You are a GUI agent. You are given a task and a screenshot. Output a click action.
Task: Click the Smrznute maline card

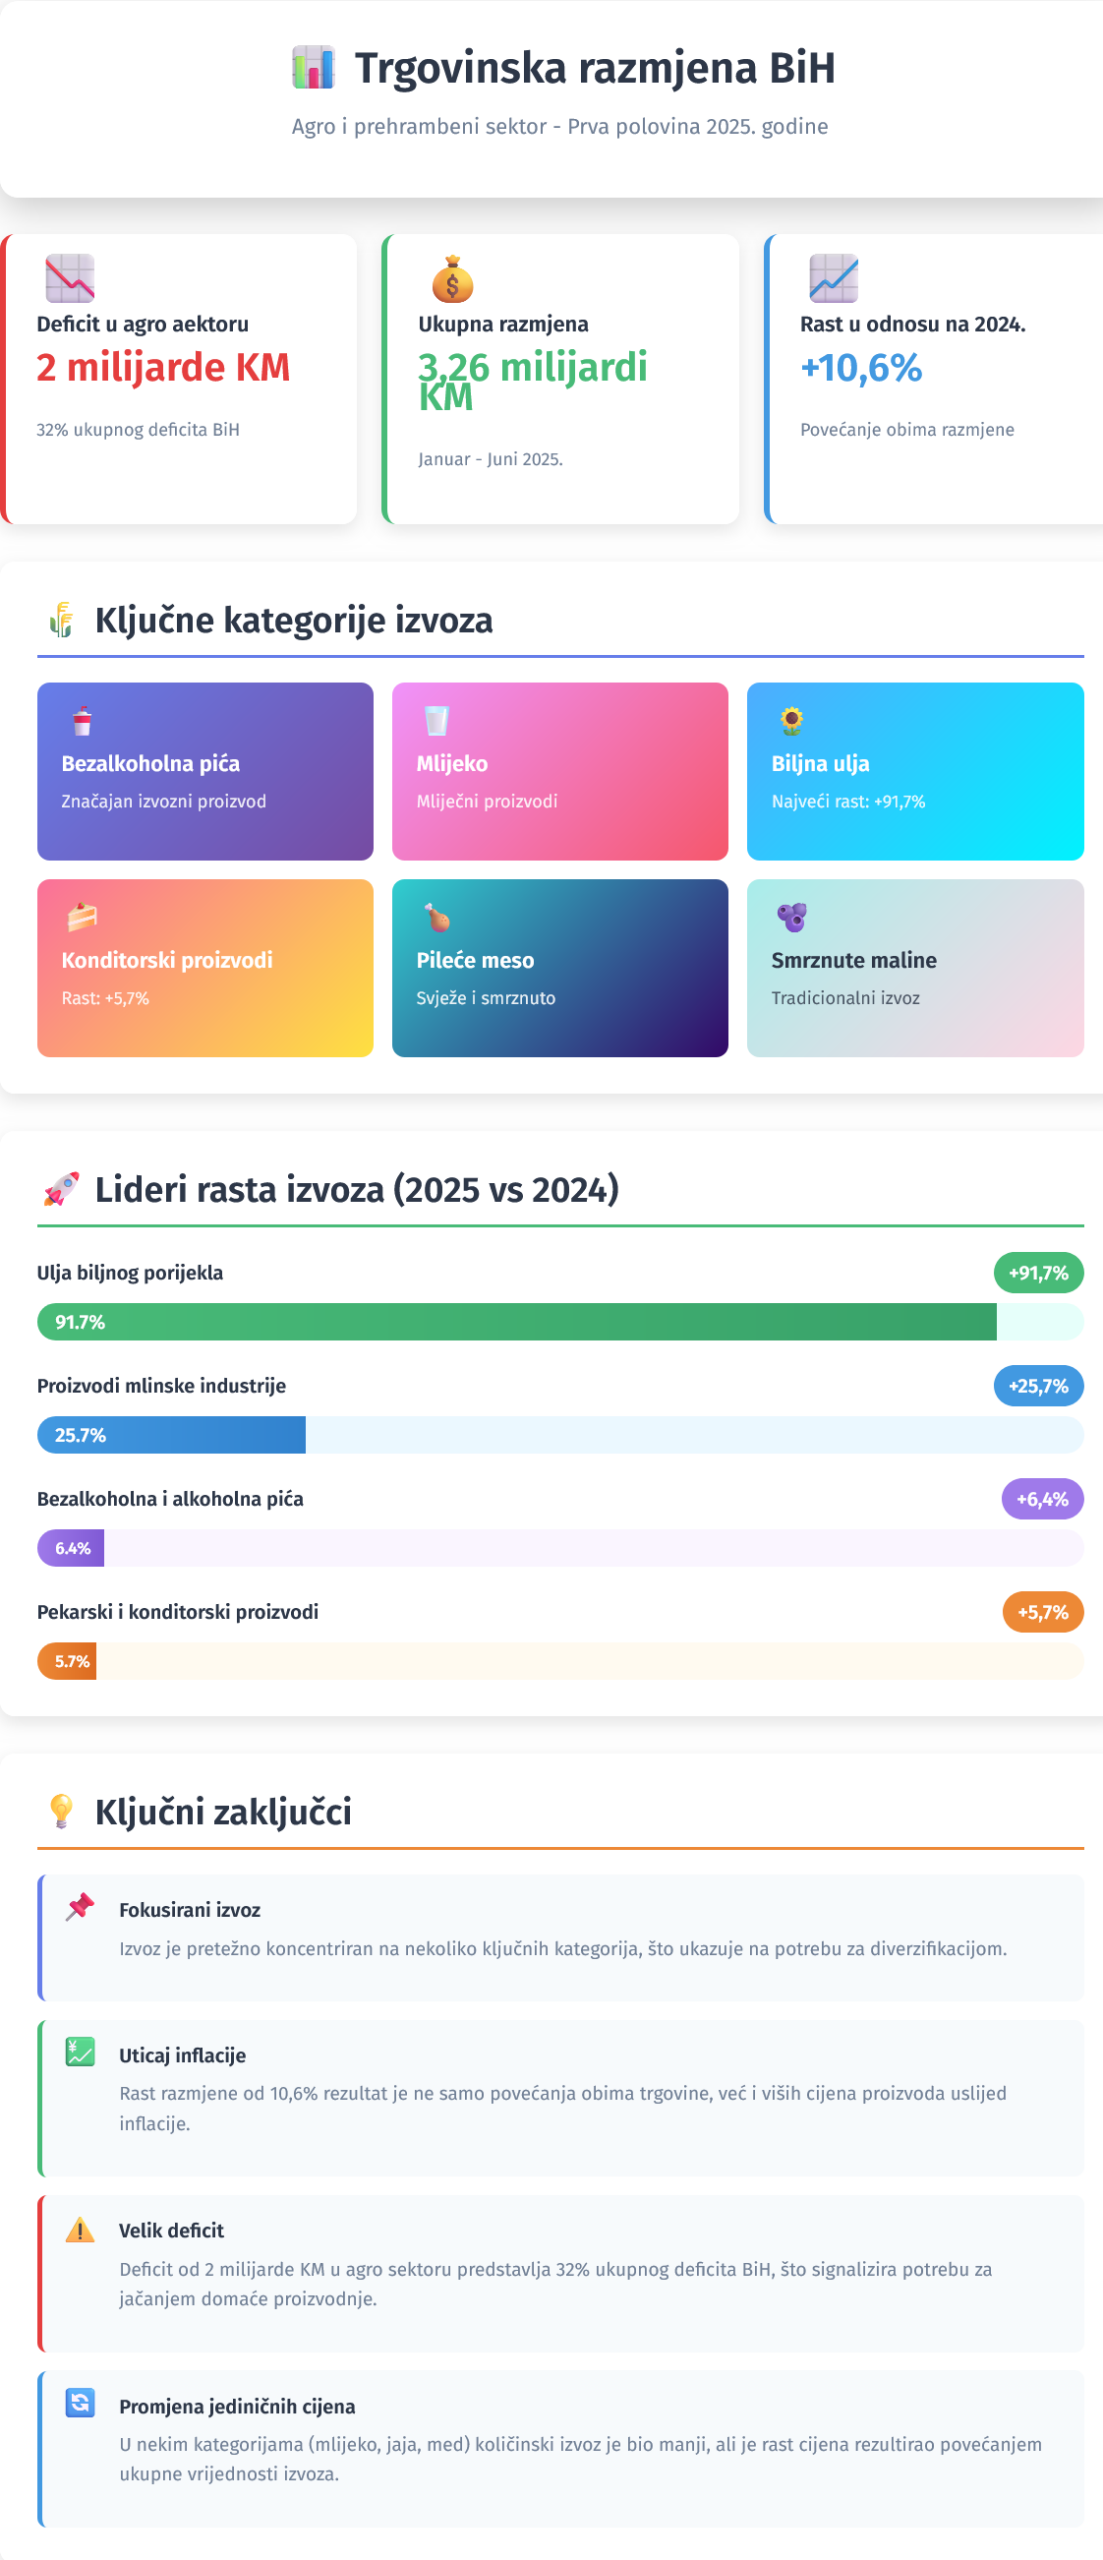point(915,967)
